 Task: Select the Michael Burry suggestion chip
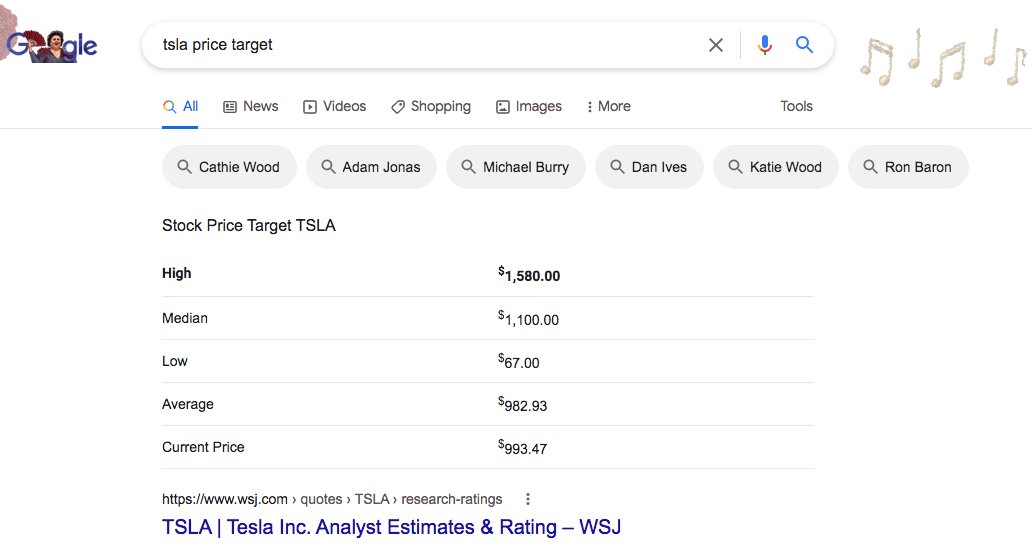point(515,167)
